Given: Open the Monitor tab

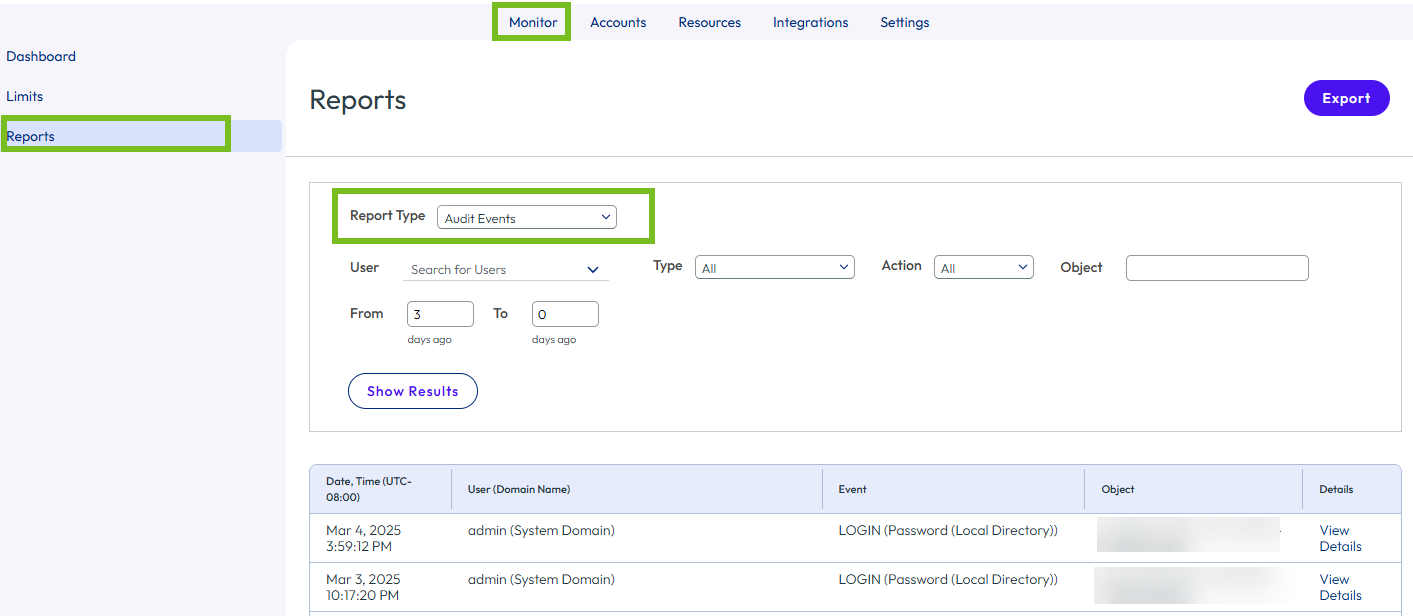Looking at the screenshot, I should pos(532,22).
